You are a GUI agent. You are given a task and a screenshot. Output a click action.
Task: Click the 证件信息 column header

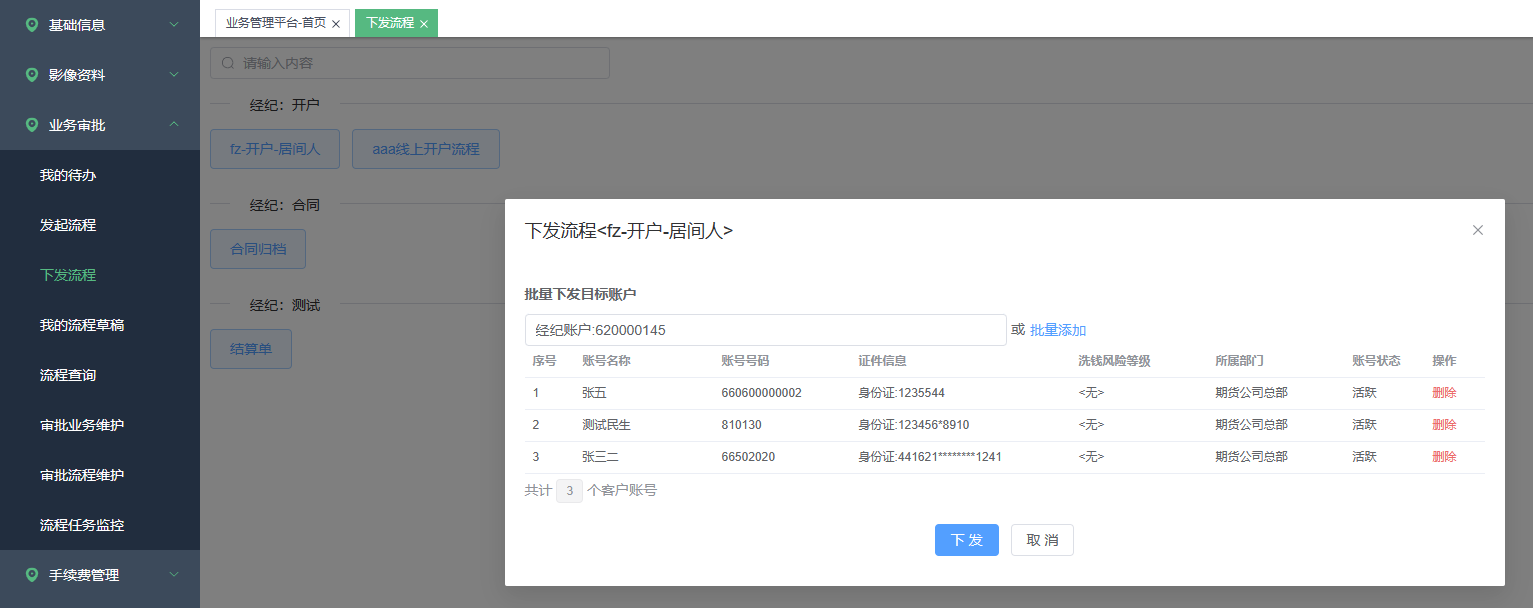click(882, 361)
